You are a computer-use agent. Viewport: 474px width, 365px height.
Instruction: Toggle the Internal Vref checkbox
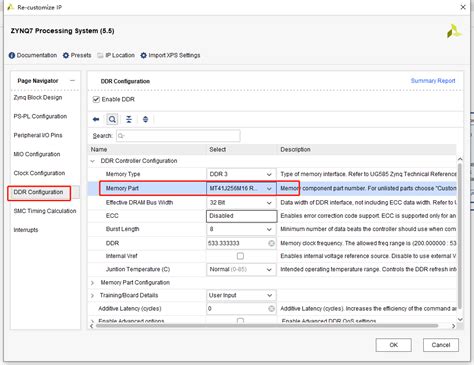coord(240,256)
